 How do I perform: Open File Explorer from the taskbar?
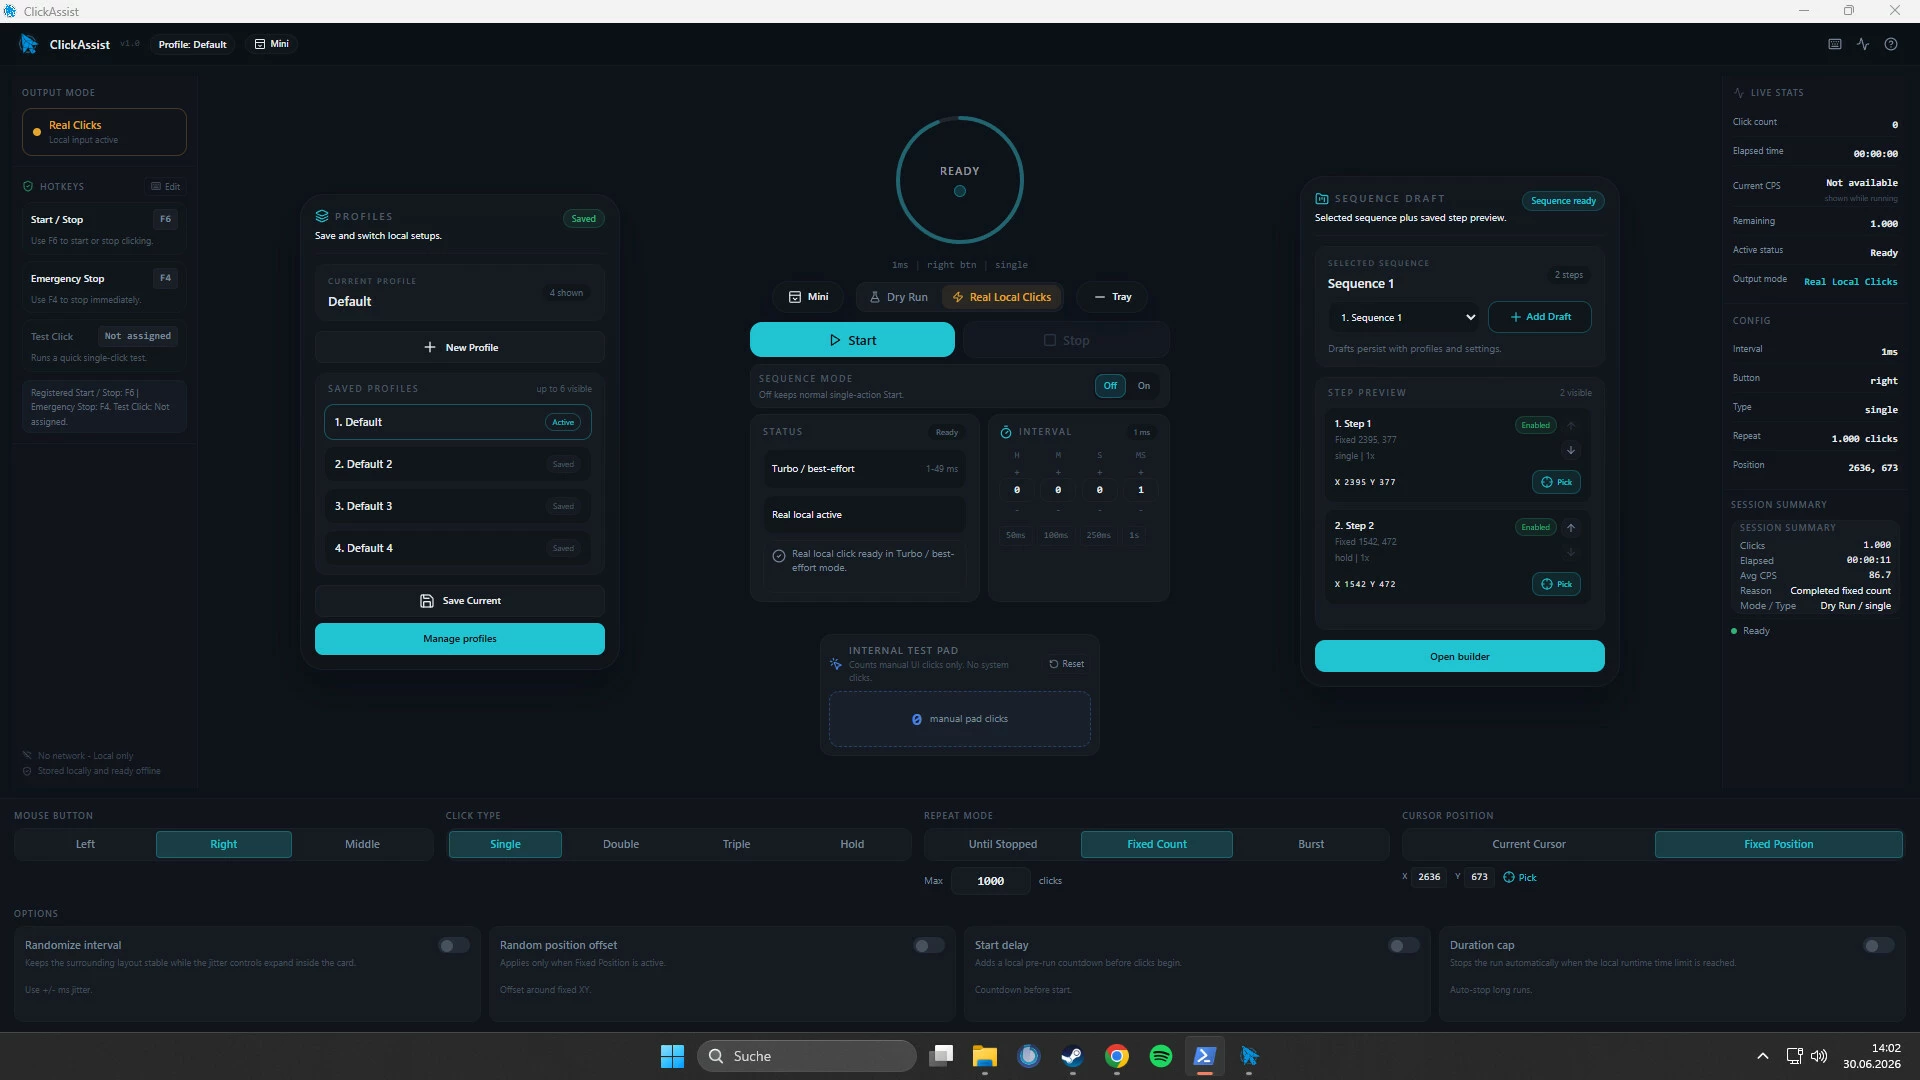tap(985, 1056)
